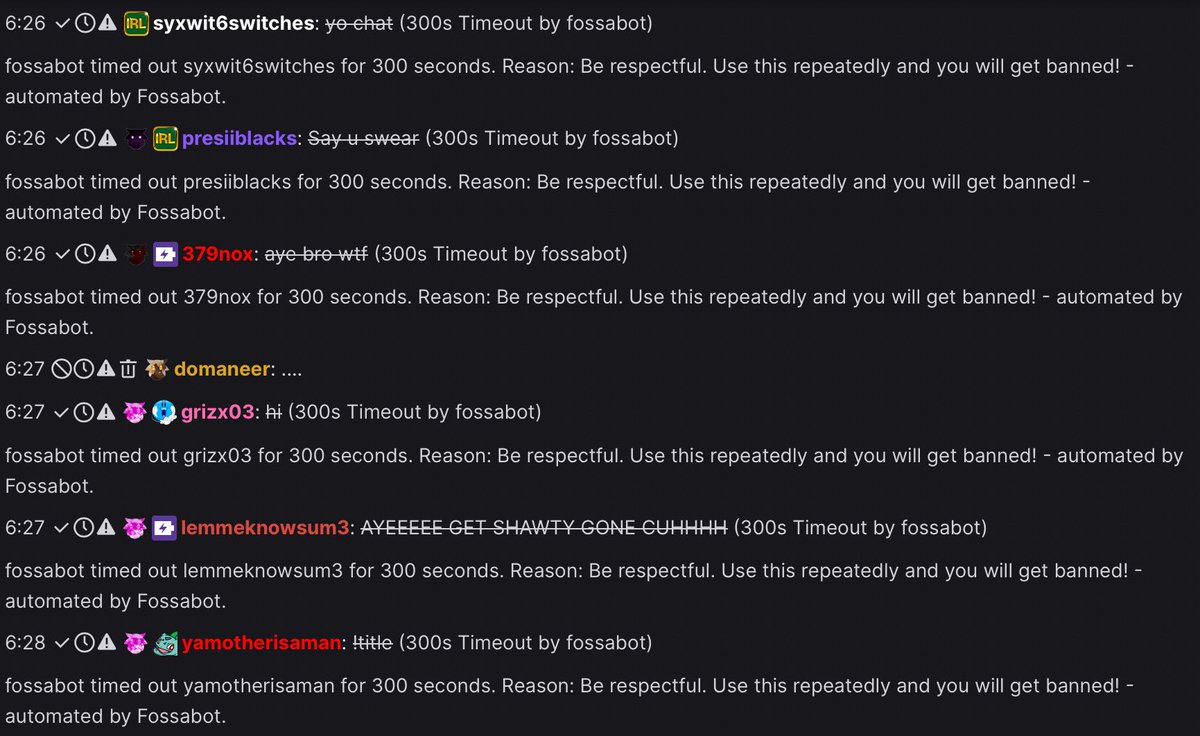Click the IRL badge next to syxwit6switches
The width and height of the screenshot is (1200, 736).
pyautogui.click(x=136, y=23)
